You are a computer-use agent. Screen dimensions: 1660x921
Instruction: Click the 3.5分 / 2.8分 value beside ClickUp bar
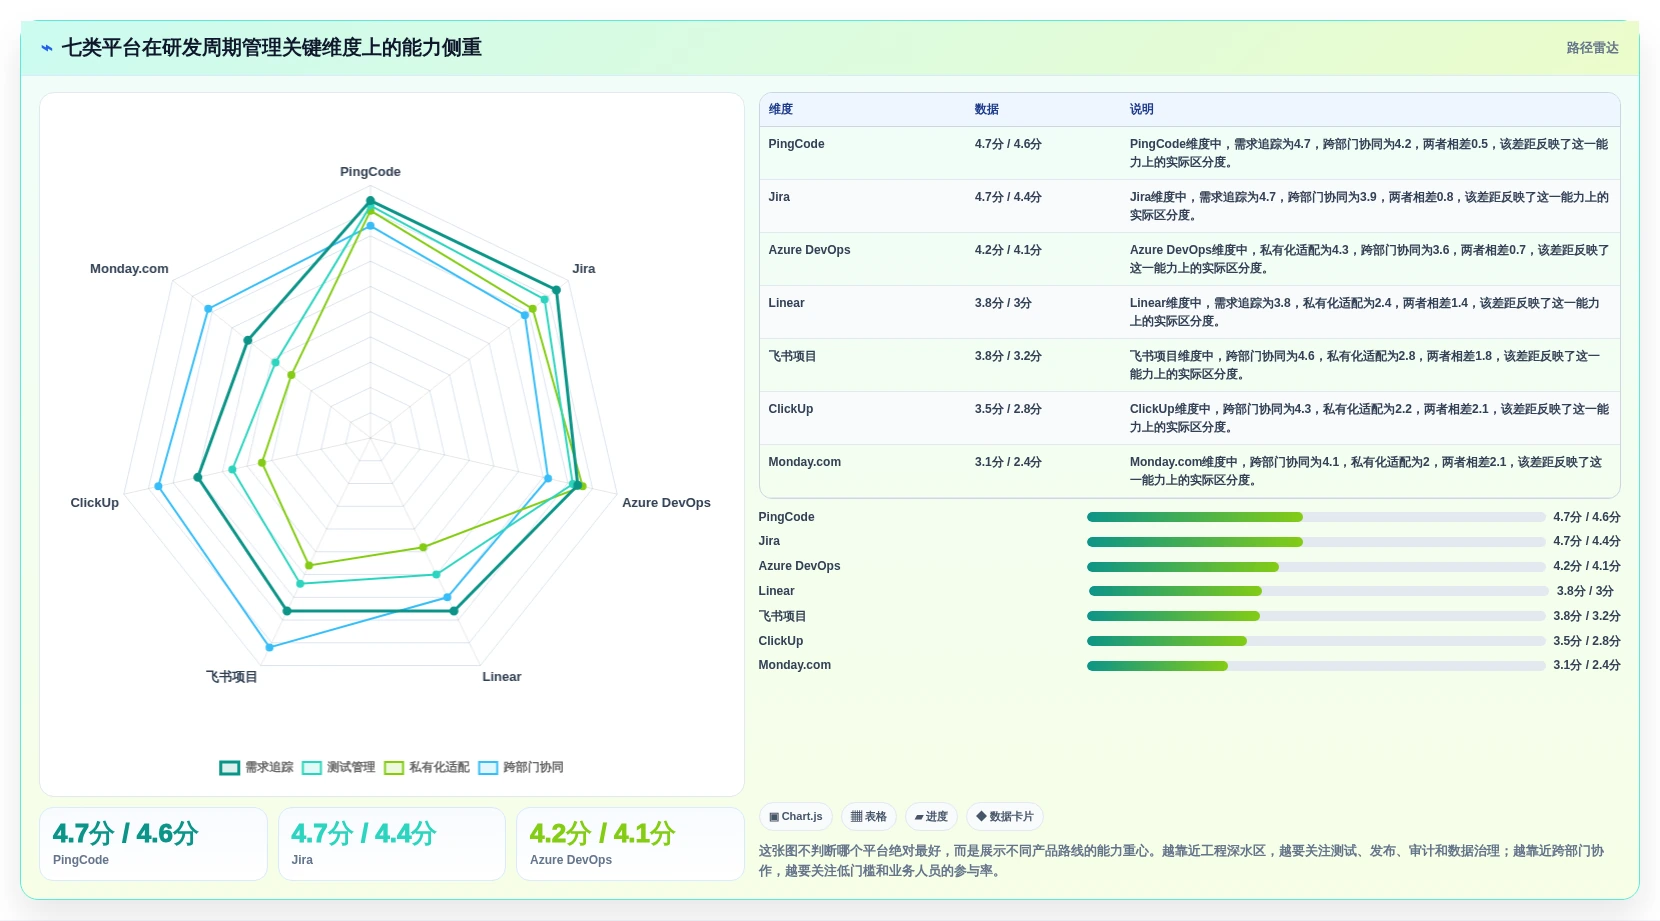click(1587, 641)
